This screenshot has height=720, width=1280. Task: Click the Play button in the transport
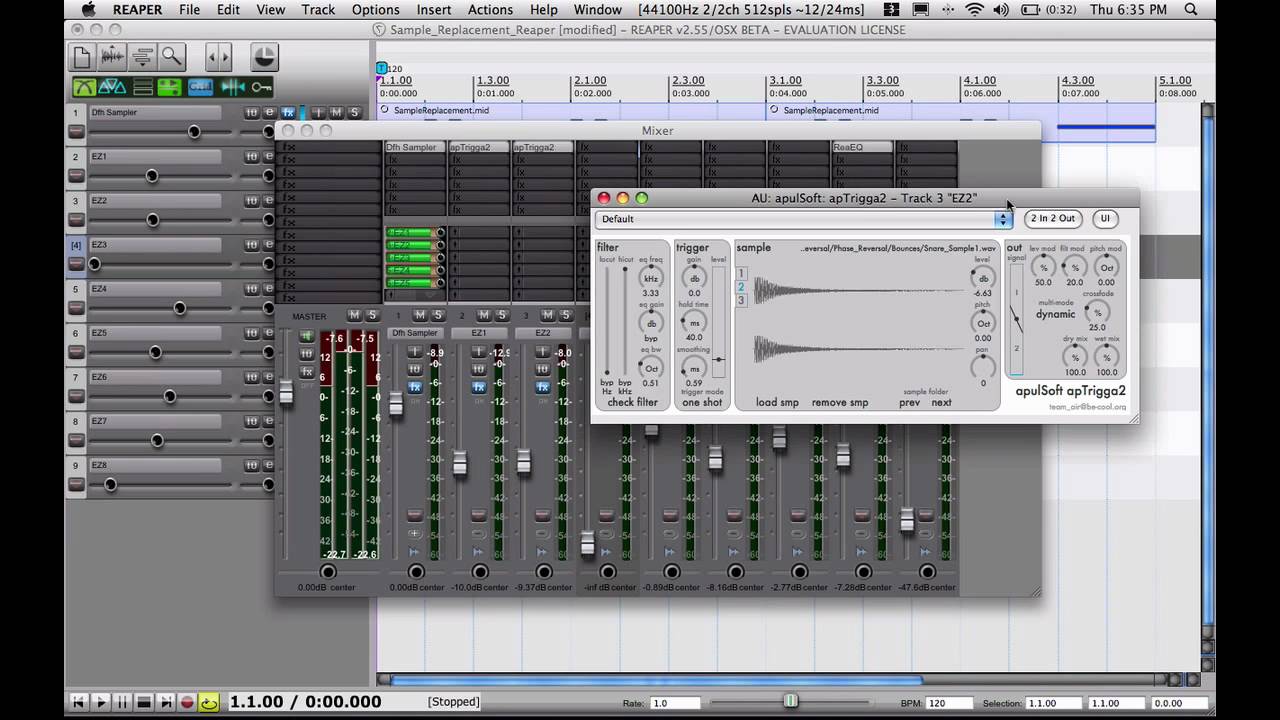tap(100, 703)
